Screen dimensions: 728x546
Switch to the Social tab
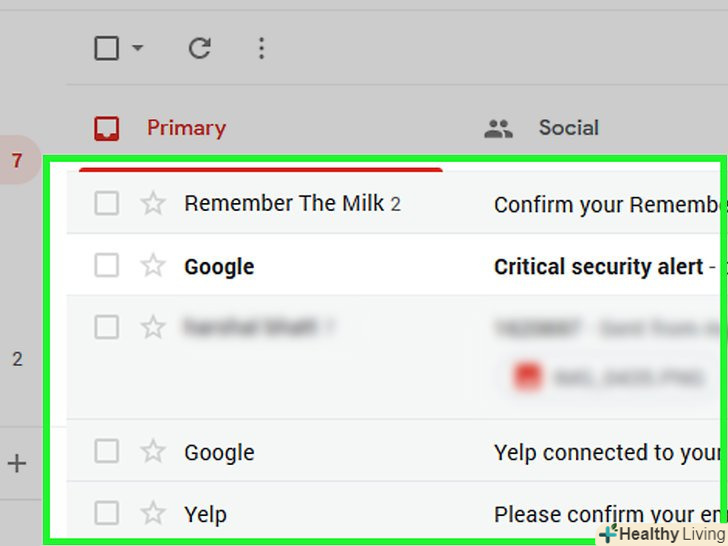(568, 128)
